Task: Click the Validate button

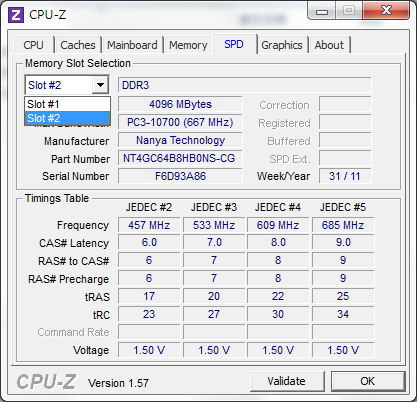Action: coord(287,381)
